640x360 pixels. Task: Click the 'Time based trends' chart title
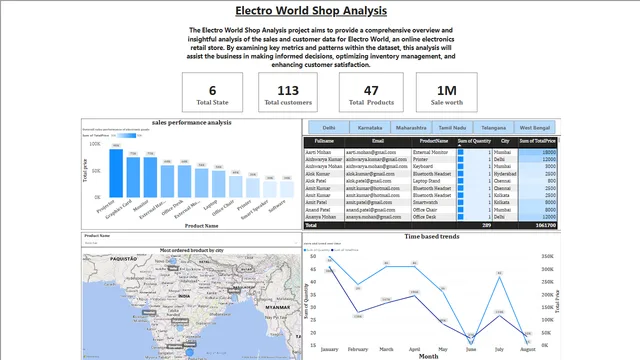coord(432,236)
